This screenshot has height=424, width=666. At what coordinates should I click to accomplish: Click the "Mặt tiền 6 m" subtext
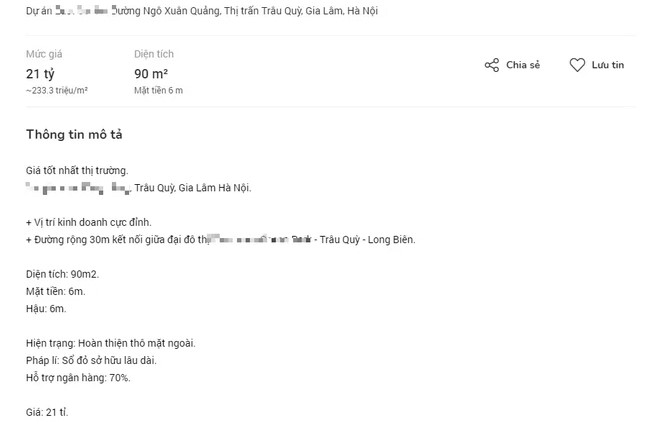click(158, 90)
